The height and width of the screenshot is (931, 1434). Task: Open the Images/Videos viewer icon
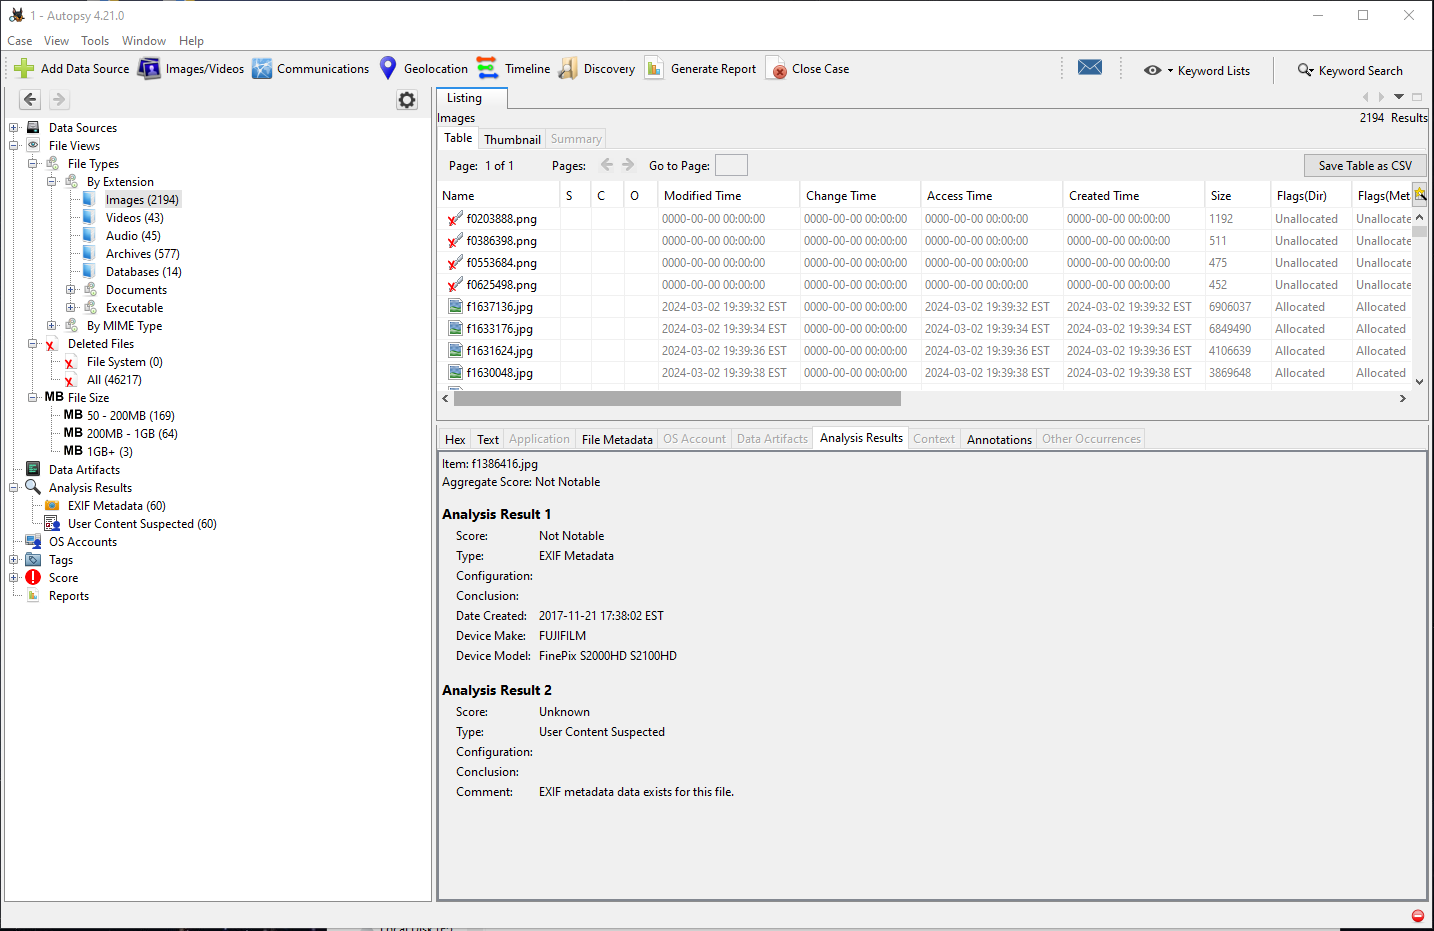tap(149, 68)
